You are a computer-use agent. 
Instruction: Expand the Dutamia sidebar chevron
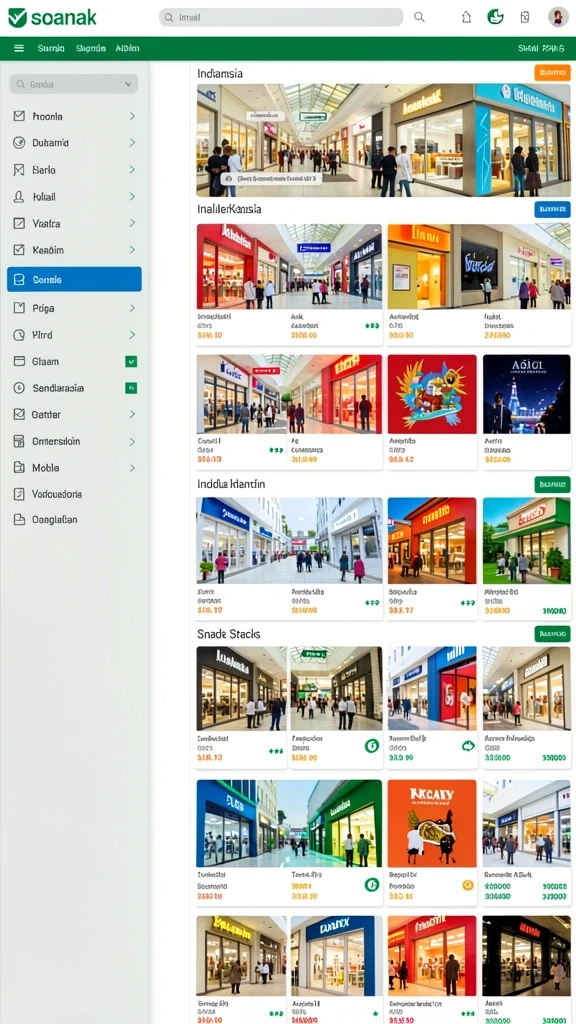point(132,142)
